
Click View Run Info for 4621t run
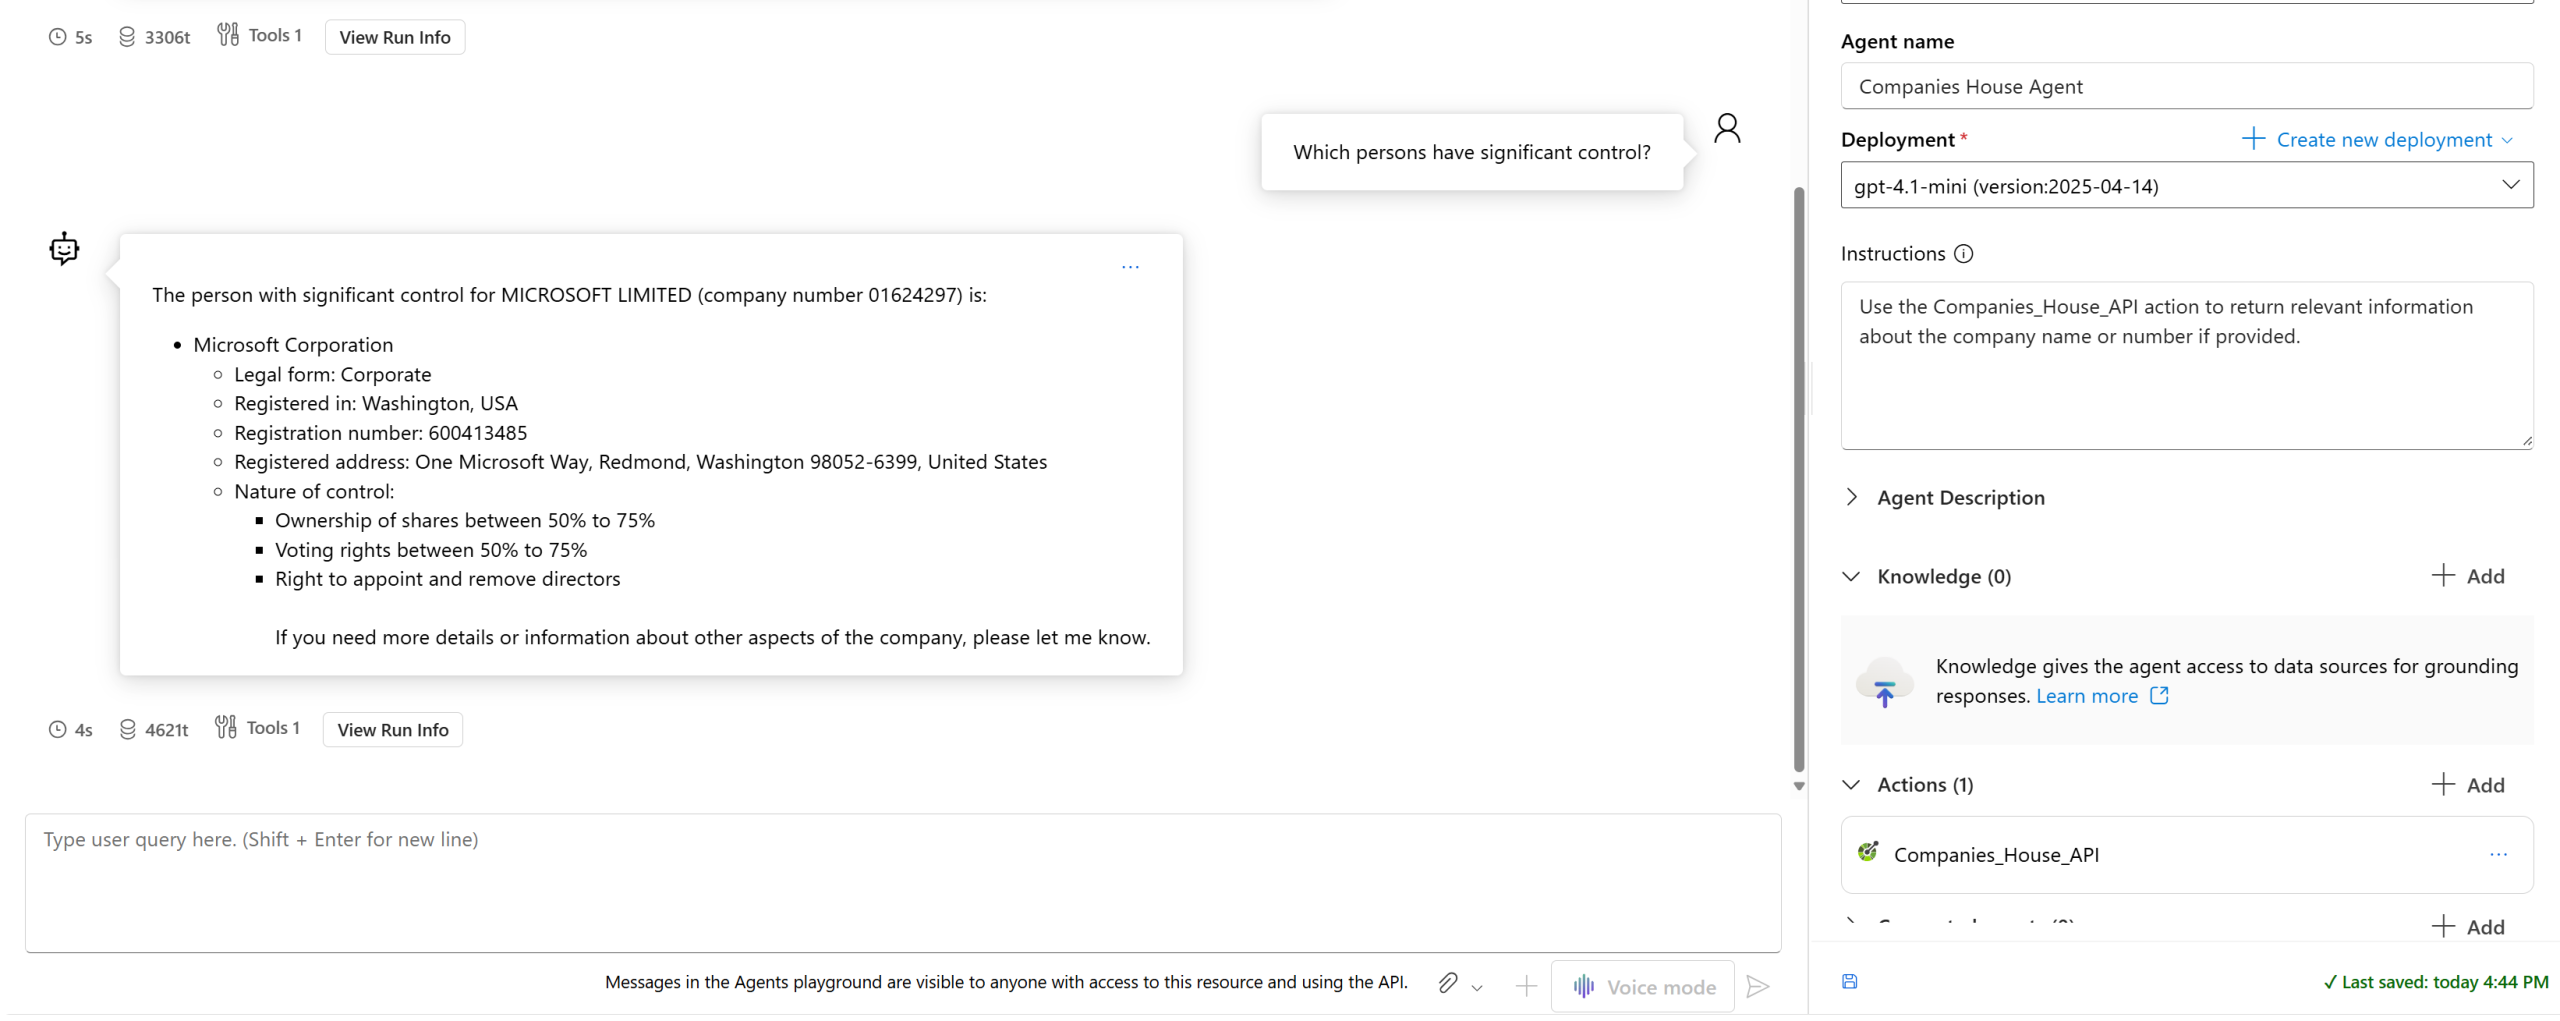392,729
